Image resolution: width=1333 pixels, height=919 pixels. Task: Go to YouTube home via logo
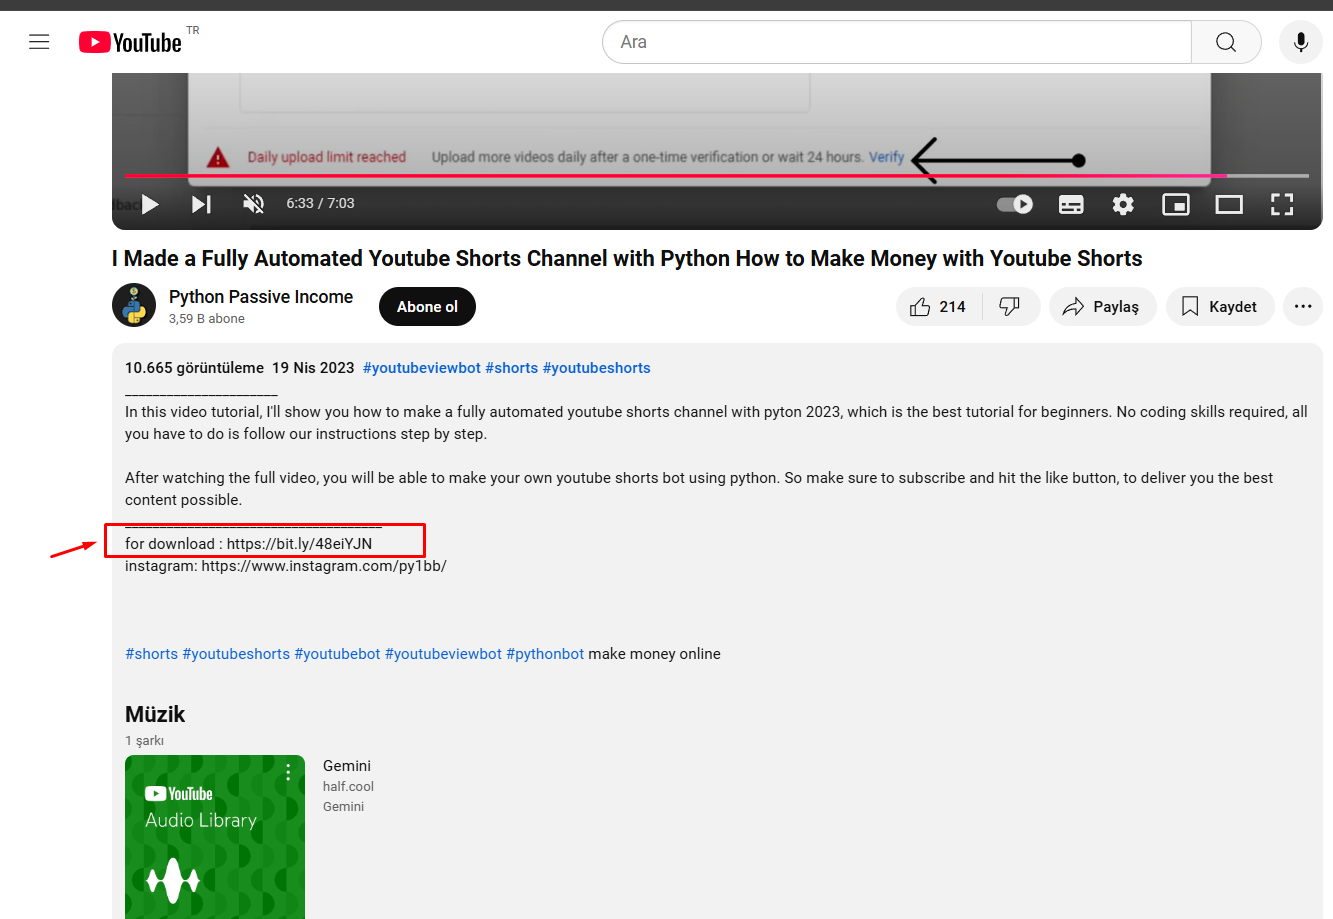pyautogui.click(x=131, y=42)
